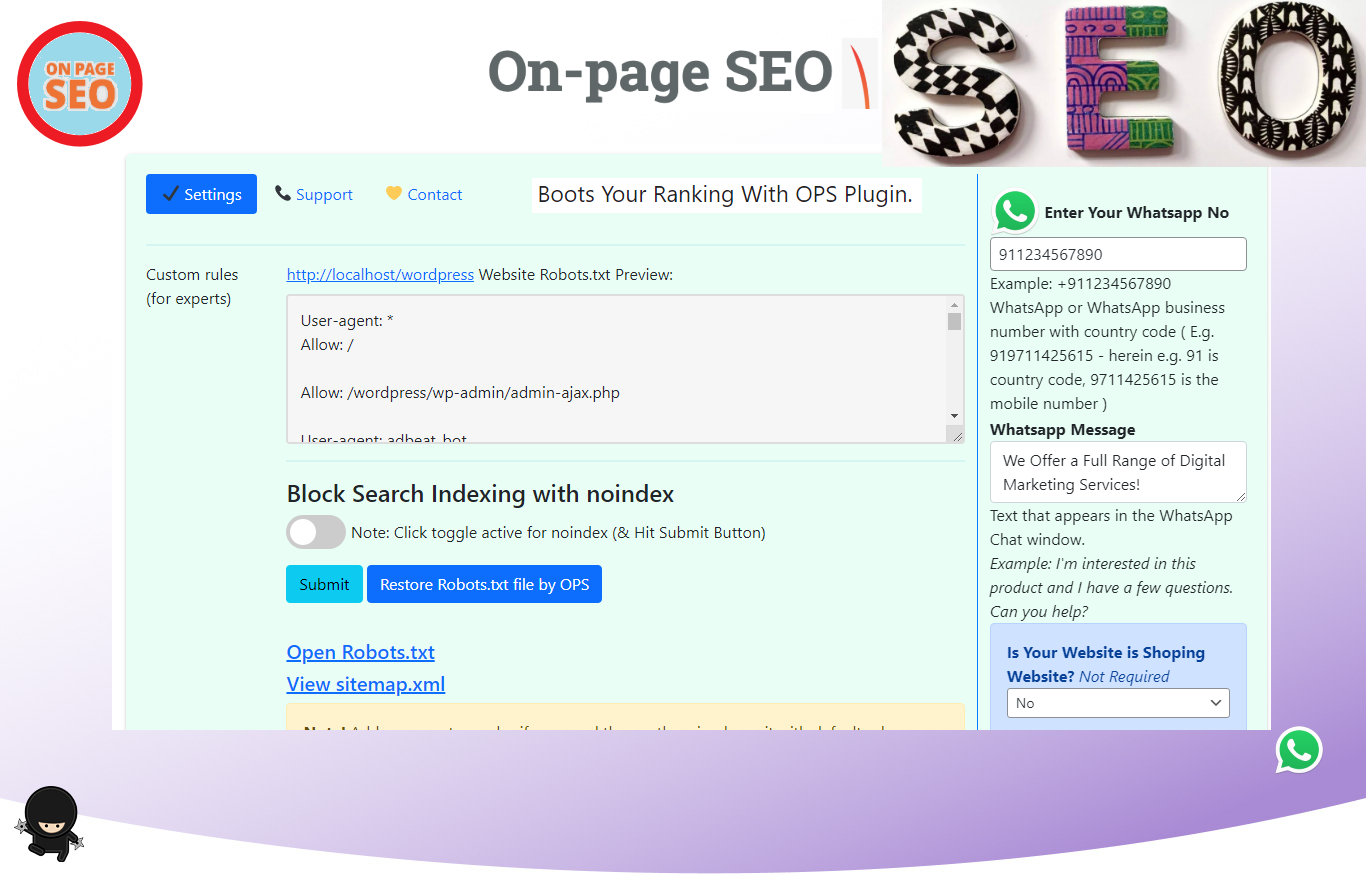The image size is (1366, 874).
Task: Click the Whatsapp number input field
Action: 1118,254
